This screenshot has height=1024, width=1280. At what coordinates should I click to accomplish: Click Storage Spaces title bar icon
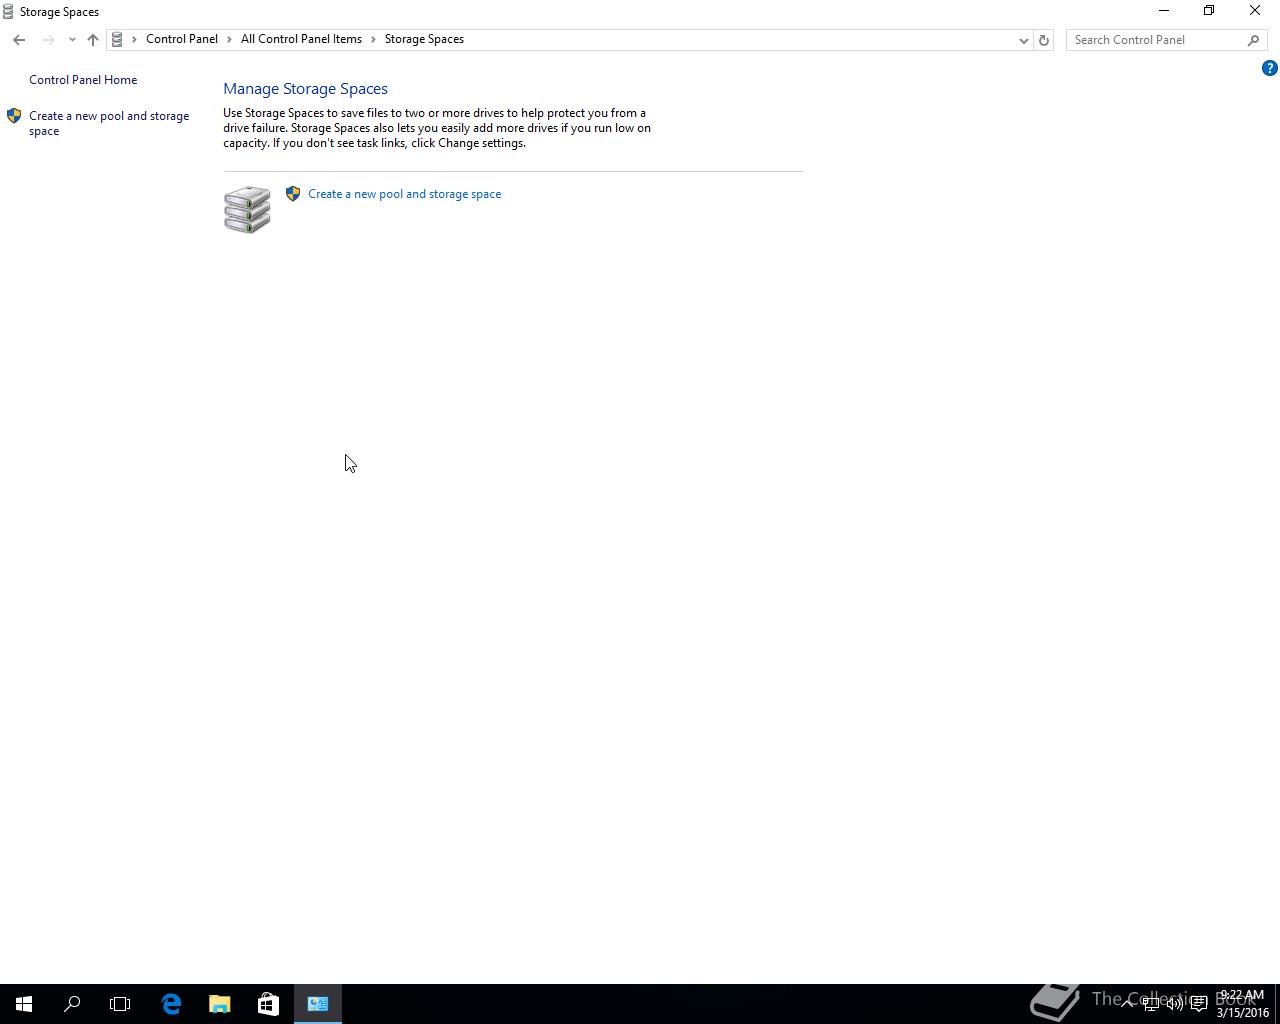click(x=8, y=12)
